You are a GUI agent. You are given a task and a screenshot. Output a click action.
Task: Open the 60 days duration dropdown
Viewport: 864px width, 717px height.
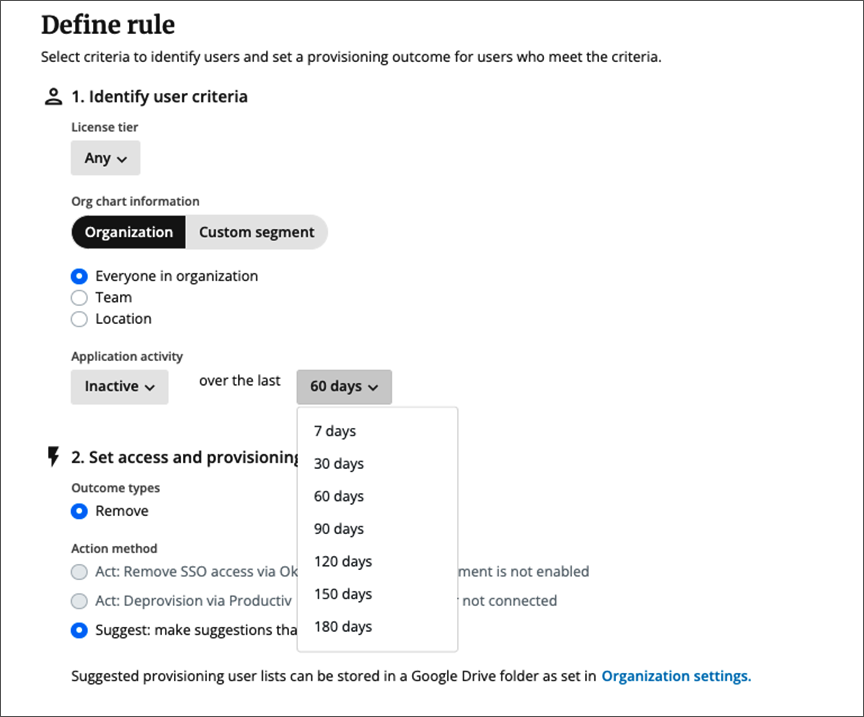pyautogui.click(x=344, y=387)
